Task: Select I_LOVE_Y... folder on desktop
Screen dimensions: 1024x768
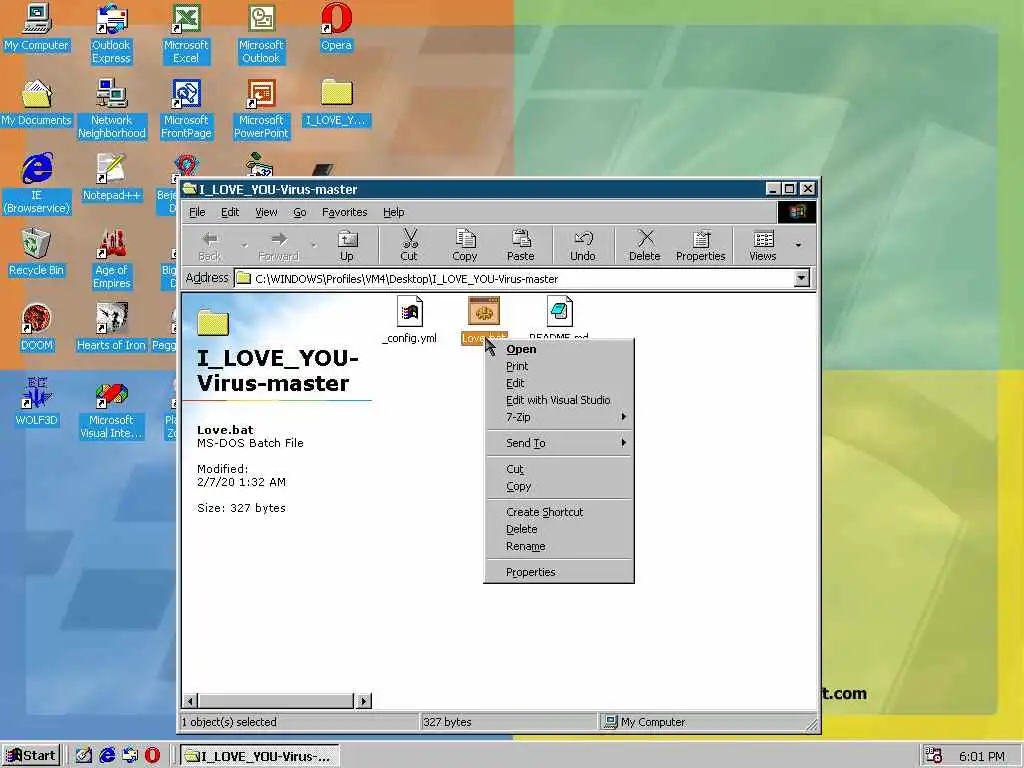Action: coord(337,103)
